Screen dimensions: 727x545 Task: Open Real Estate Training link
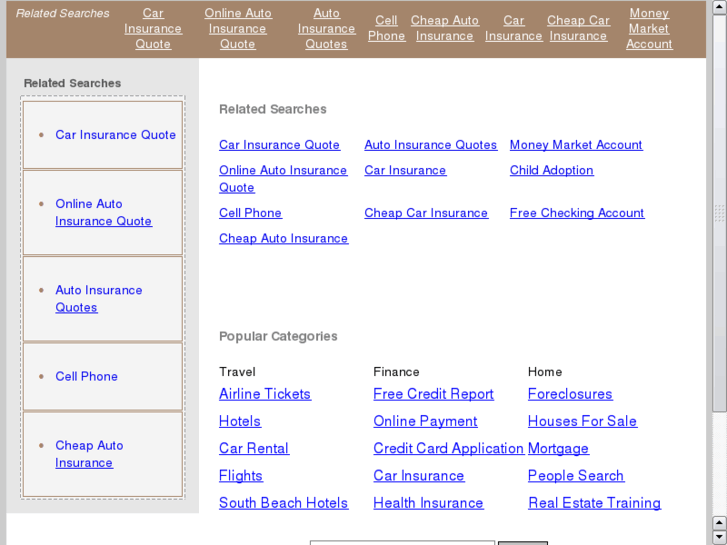(595, 503)
